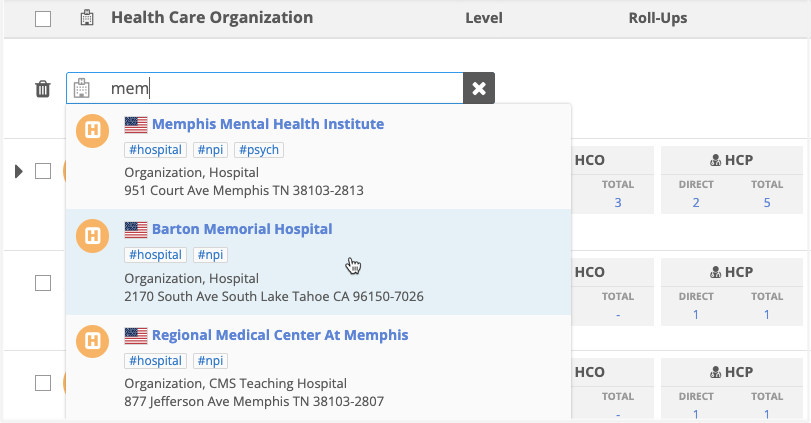Click US flag beside Memphis Mental Health Institute

coord(136,125)
